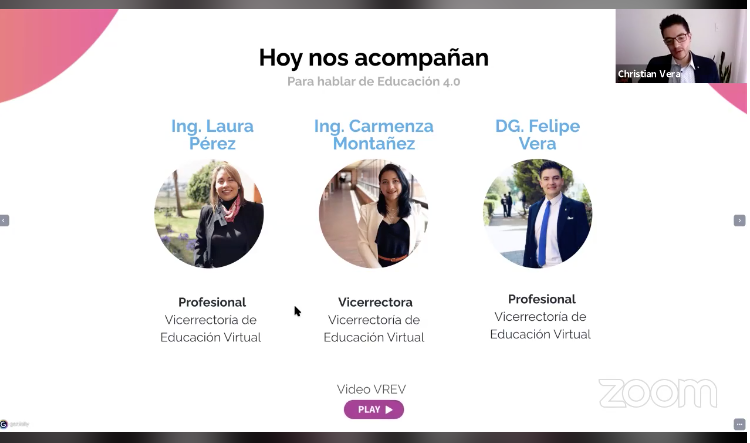Screen dimensions: 750x443
Task: Select Laura Pérez's circular photo
Action: 209,213
